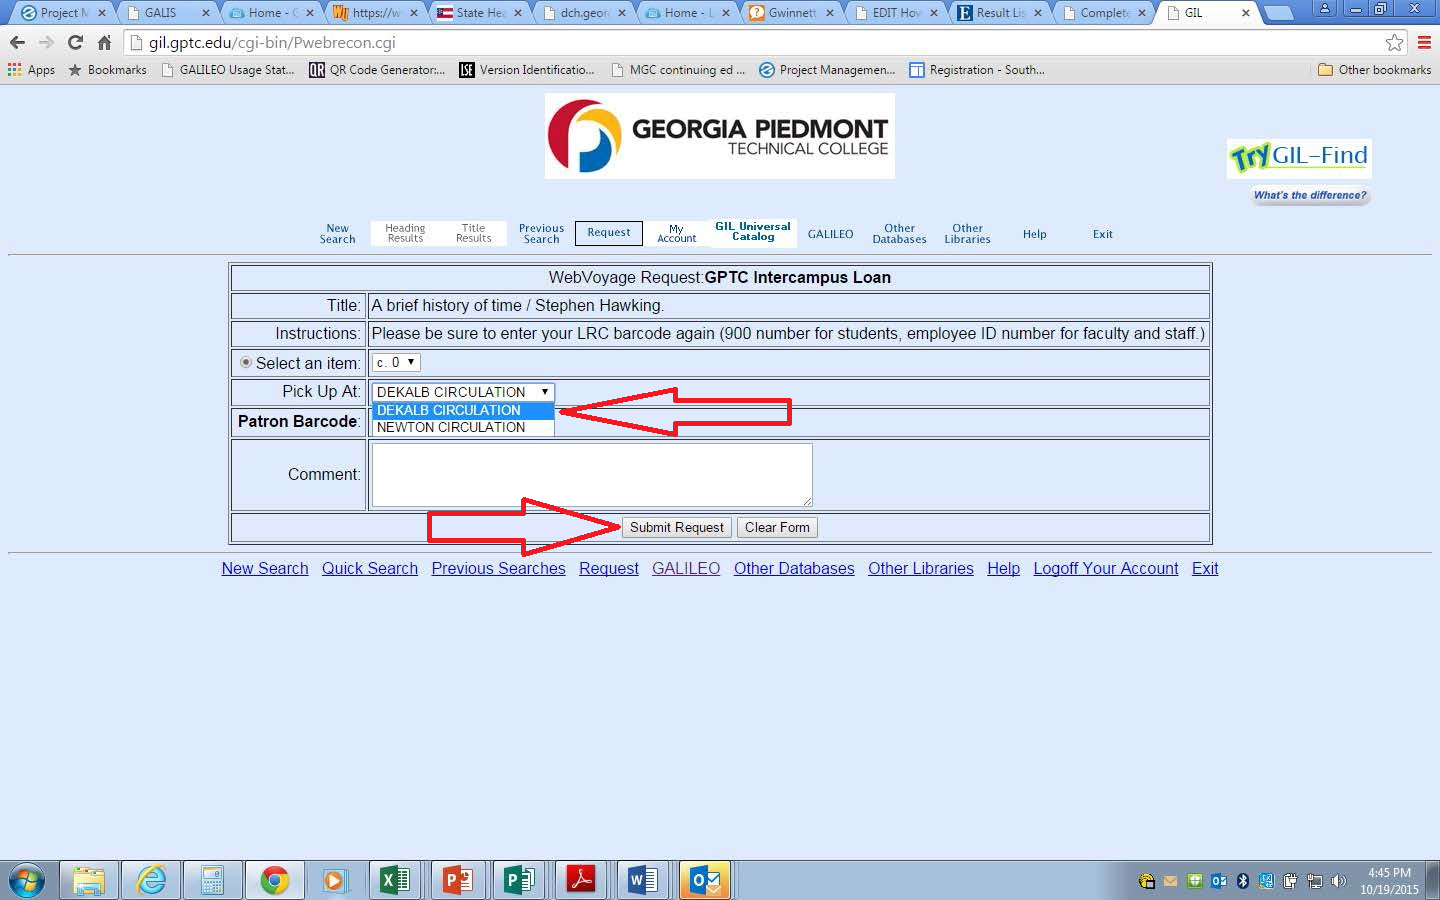
Task: Switch to Google Chrome in the taskbar
Action: click(274, 881)
